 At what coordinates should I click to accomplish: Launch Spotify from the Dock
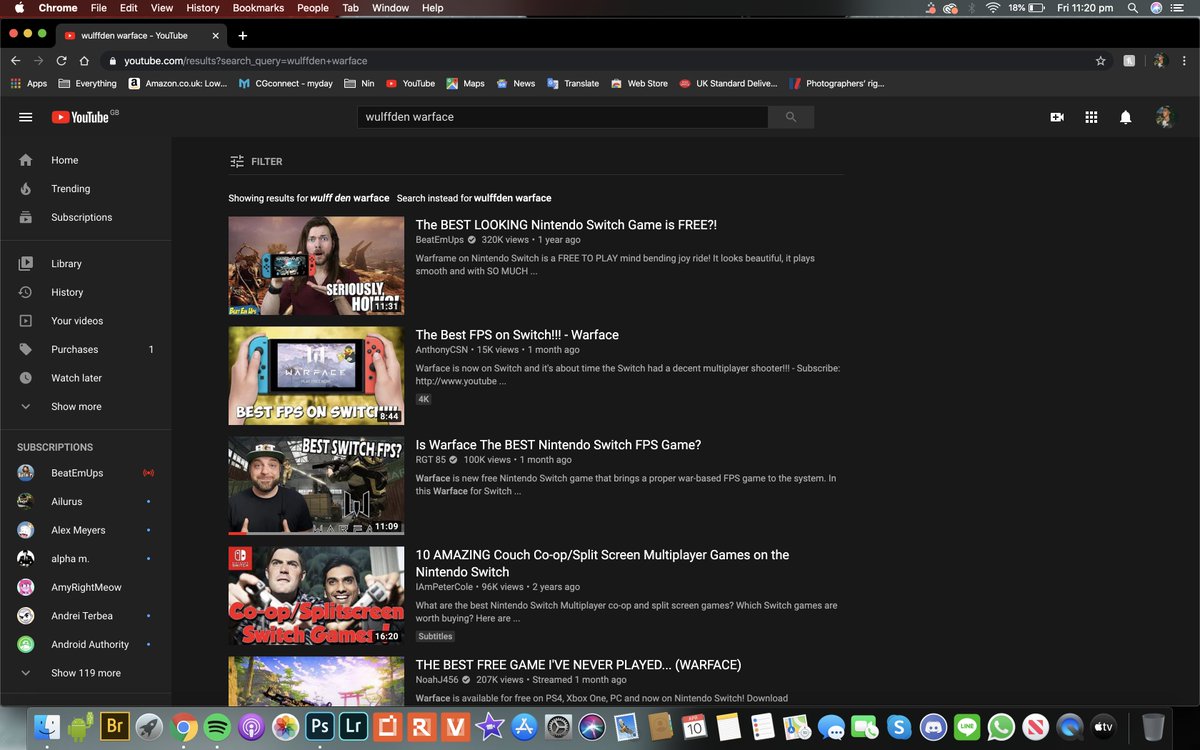tap(217, 727)
